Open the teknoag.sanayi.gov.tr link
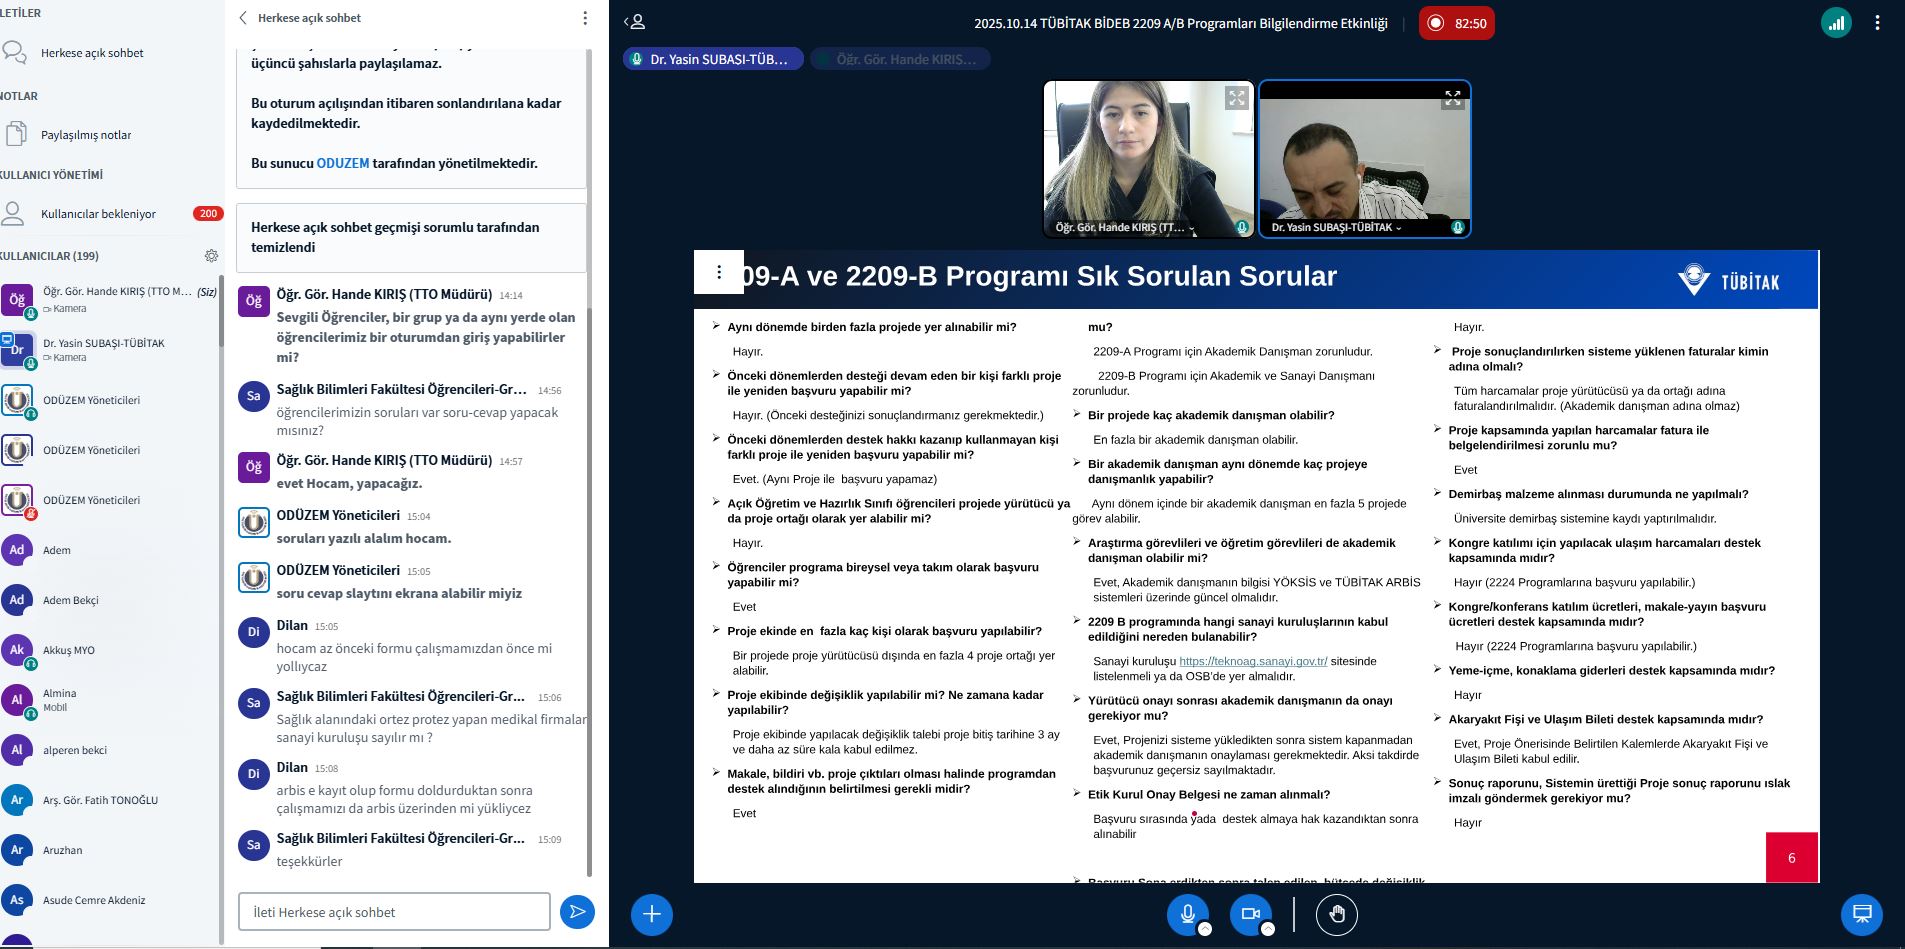 [x=1253, y=661]
